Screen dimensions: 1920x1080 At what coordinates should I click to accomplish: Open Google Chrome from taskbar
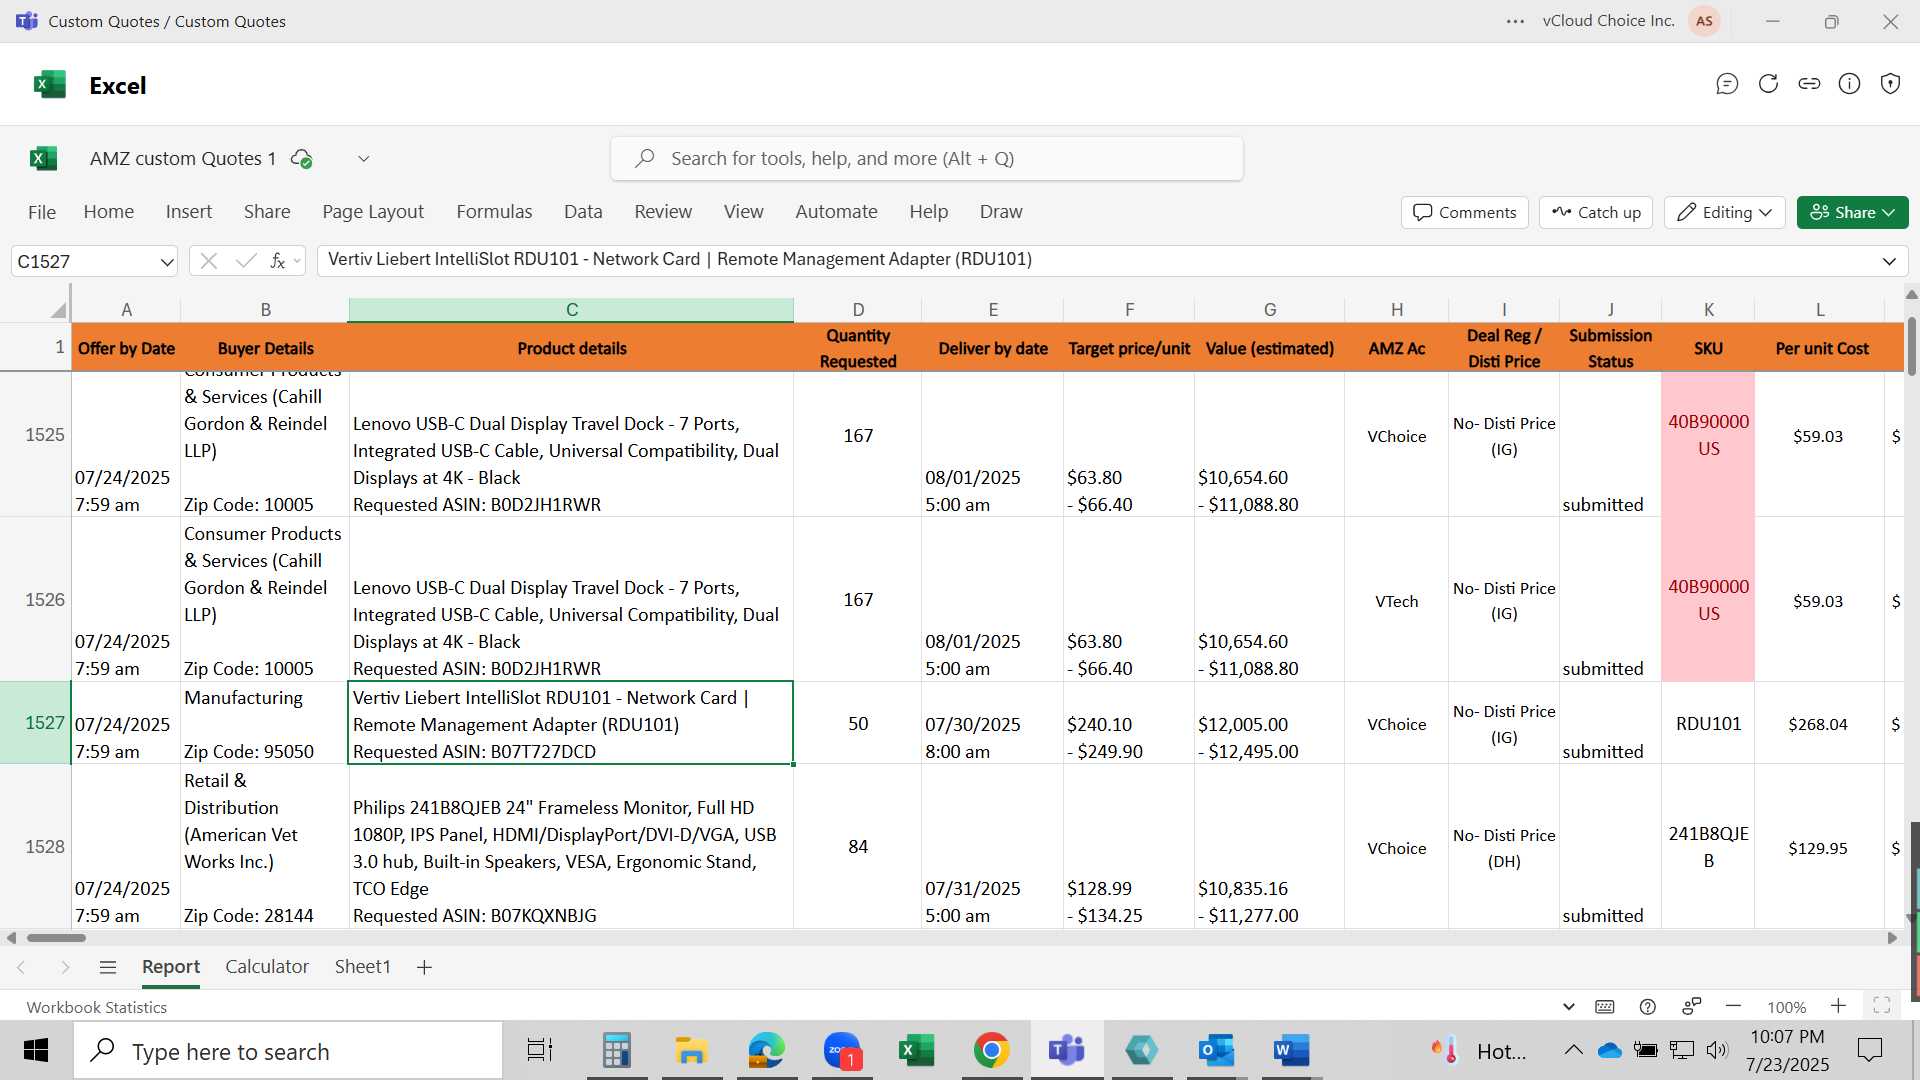(x=991, y=1051)
